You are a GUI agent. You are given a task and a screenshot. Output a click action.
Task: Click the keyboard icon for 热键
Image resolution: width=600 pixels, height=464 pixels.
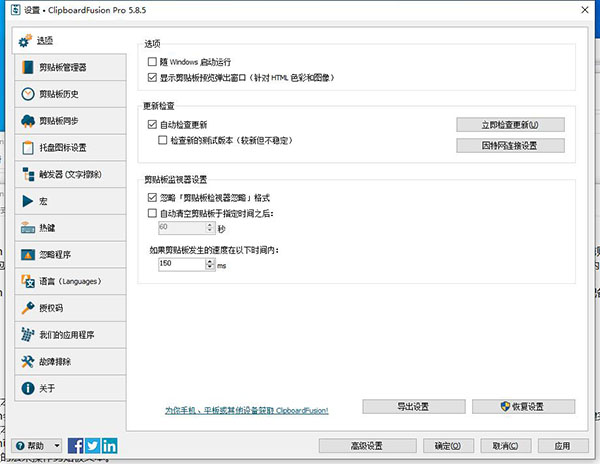(28, 228)
